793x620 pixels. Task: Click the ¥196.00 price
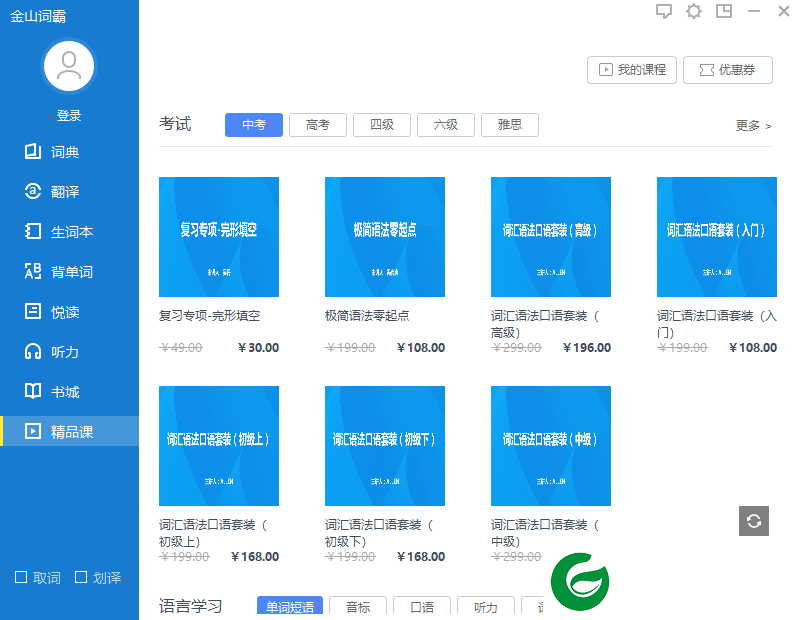click(x=587, y=348)
